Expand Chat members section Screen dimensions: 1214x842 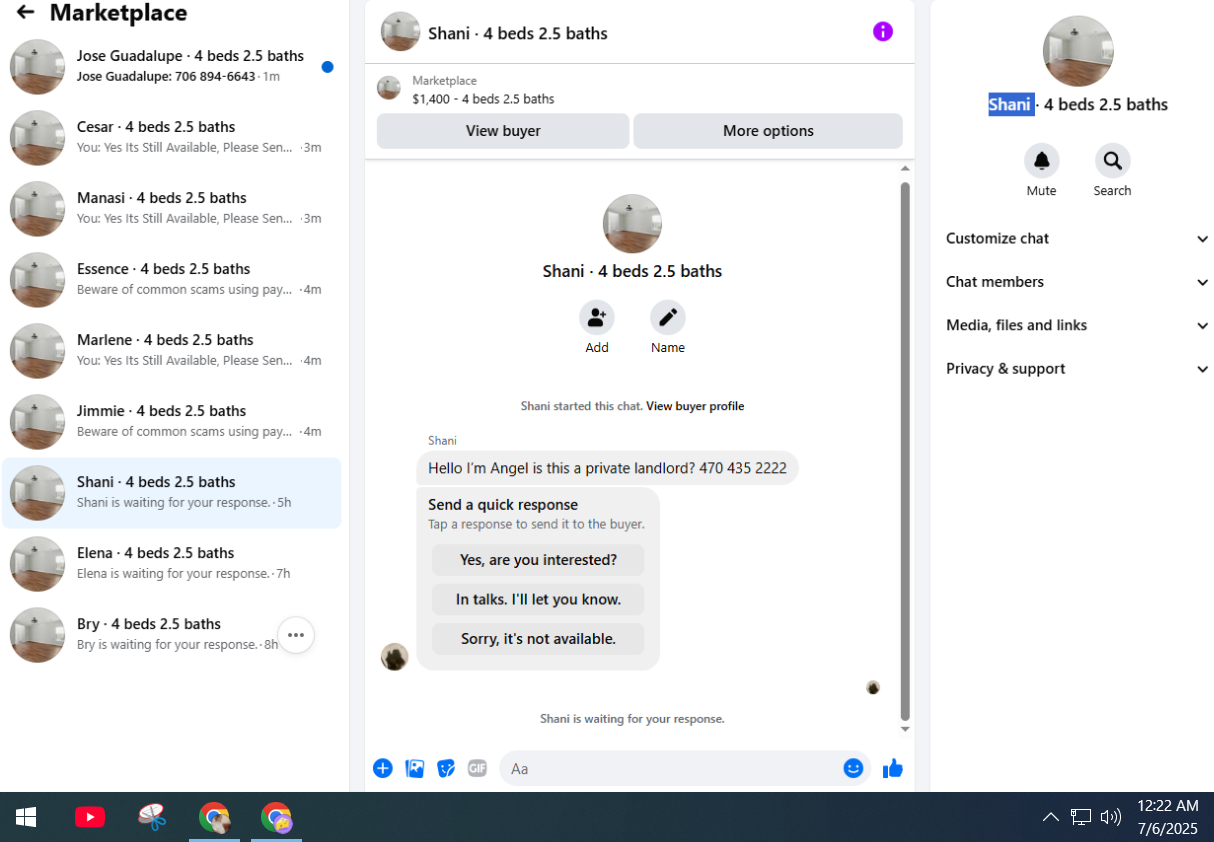point(1078,282)
